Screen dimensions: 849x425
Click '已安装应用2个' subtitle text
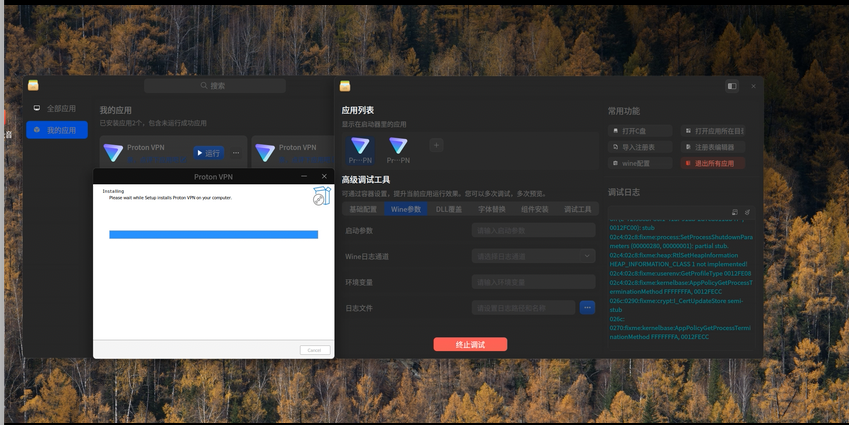pyautogui.click(x=153, y=123)
